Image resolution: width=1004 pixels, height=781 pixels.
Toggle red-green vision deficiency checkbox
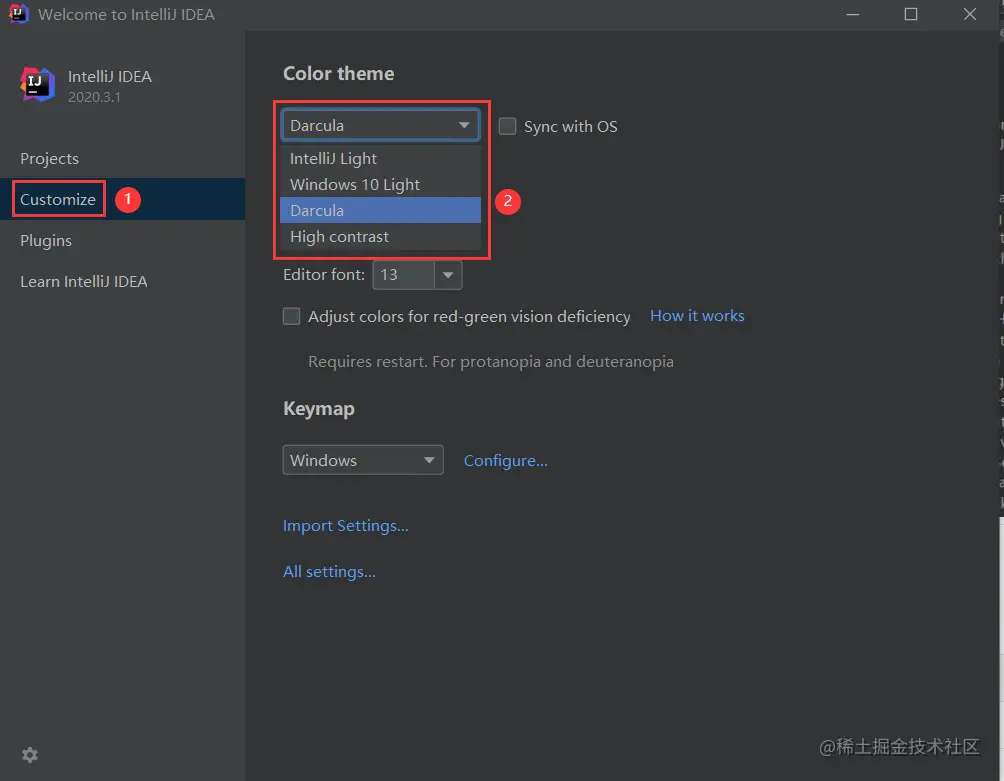[x=291, y=316]
